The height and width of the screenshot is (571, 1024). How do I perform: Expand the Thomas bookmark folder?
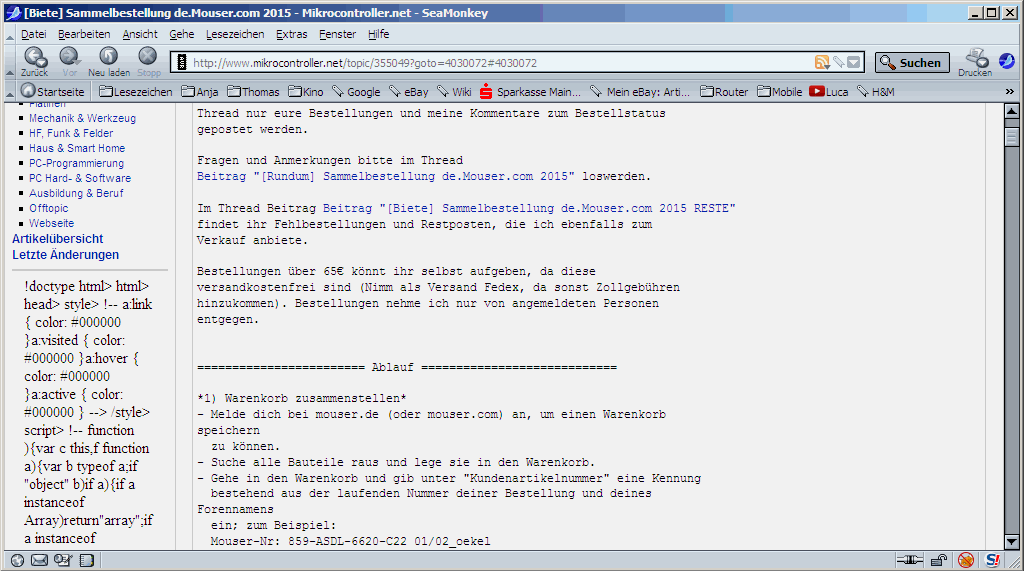[253, 91]
